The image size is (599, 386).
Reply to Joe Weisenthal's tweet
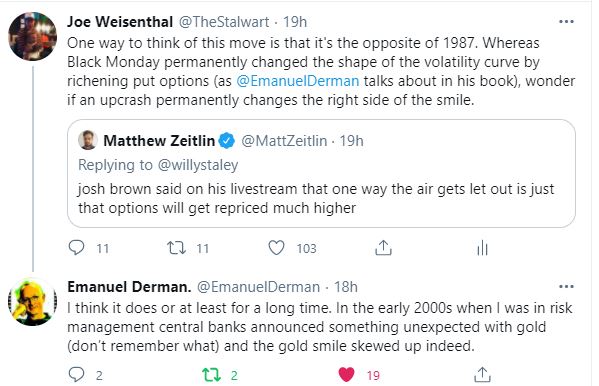pos(76,247)
